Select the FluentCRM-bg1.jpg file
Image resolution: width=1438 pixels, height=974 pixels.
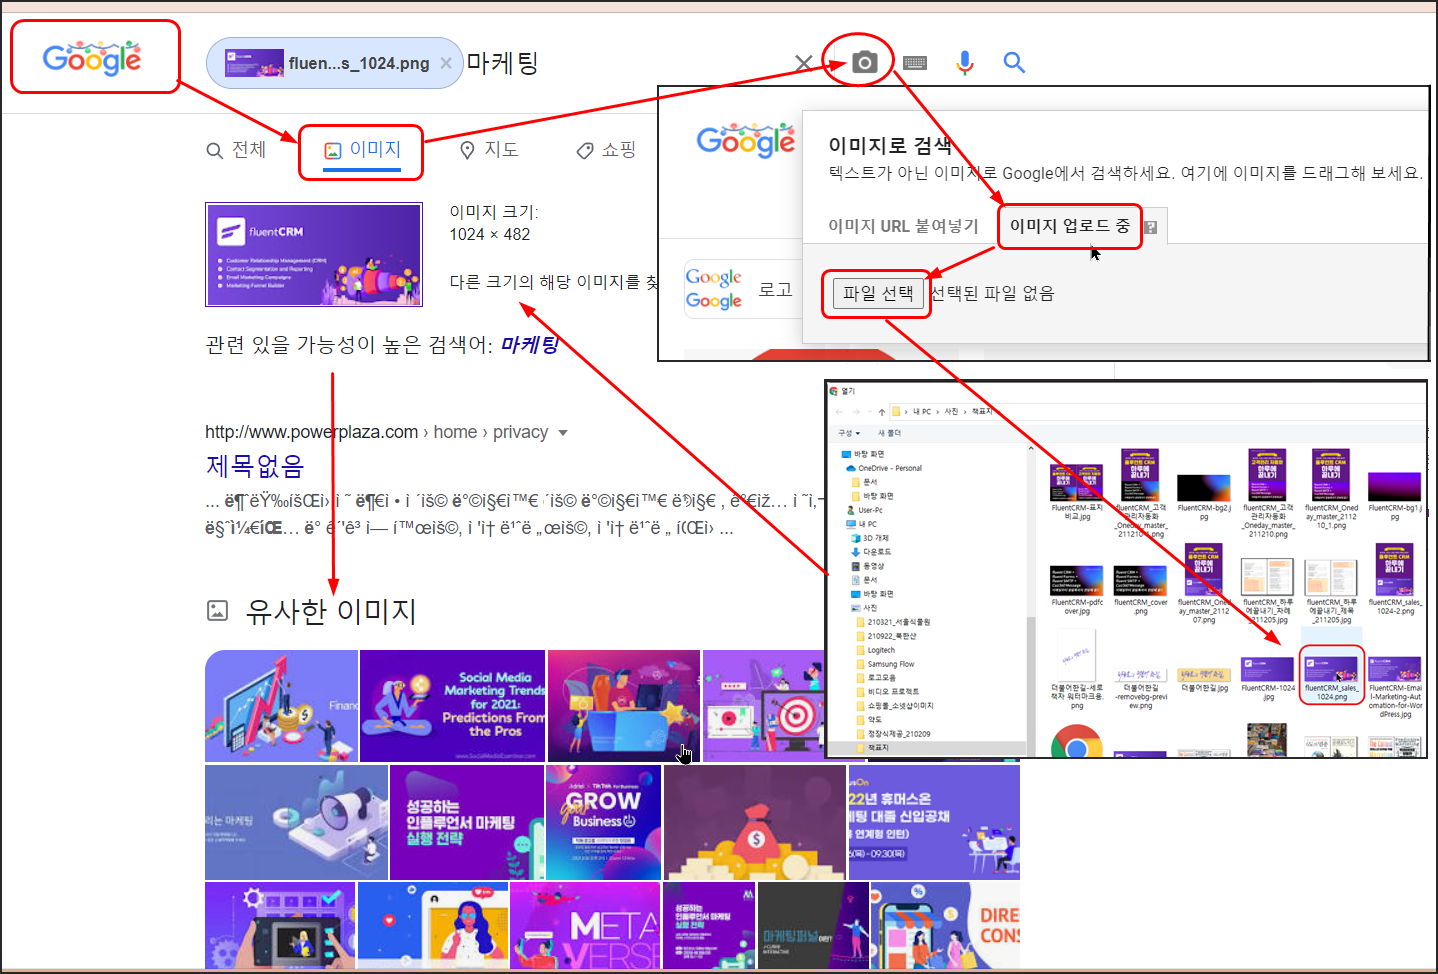click(1395, 495)
